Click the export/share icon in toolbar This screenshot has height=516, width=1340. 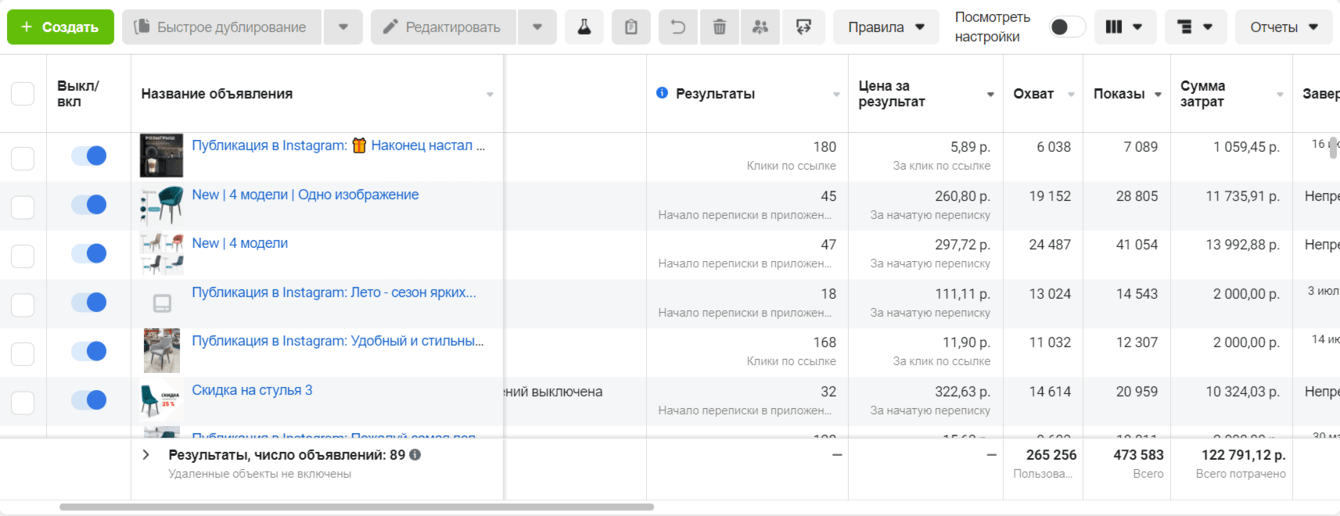tap(803, 27)
